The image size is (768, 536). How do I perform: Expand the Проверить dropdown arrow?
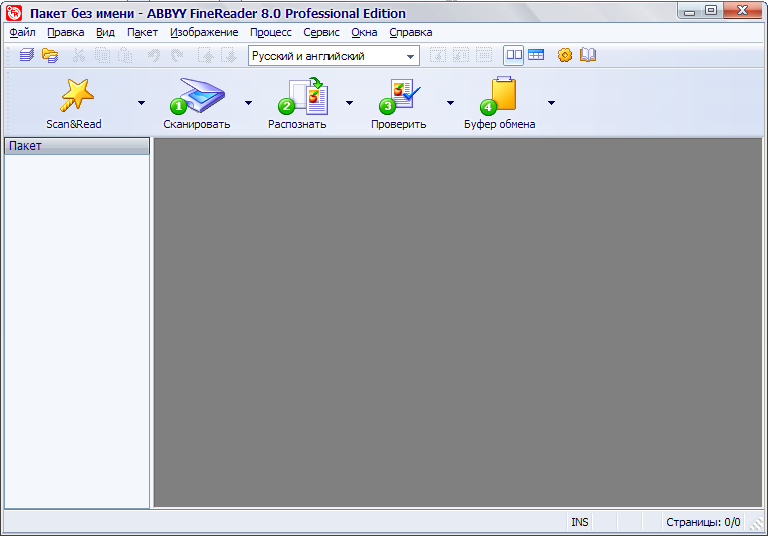pos(450,103)
